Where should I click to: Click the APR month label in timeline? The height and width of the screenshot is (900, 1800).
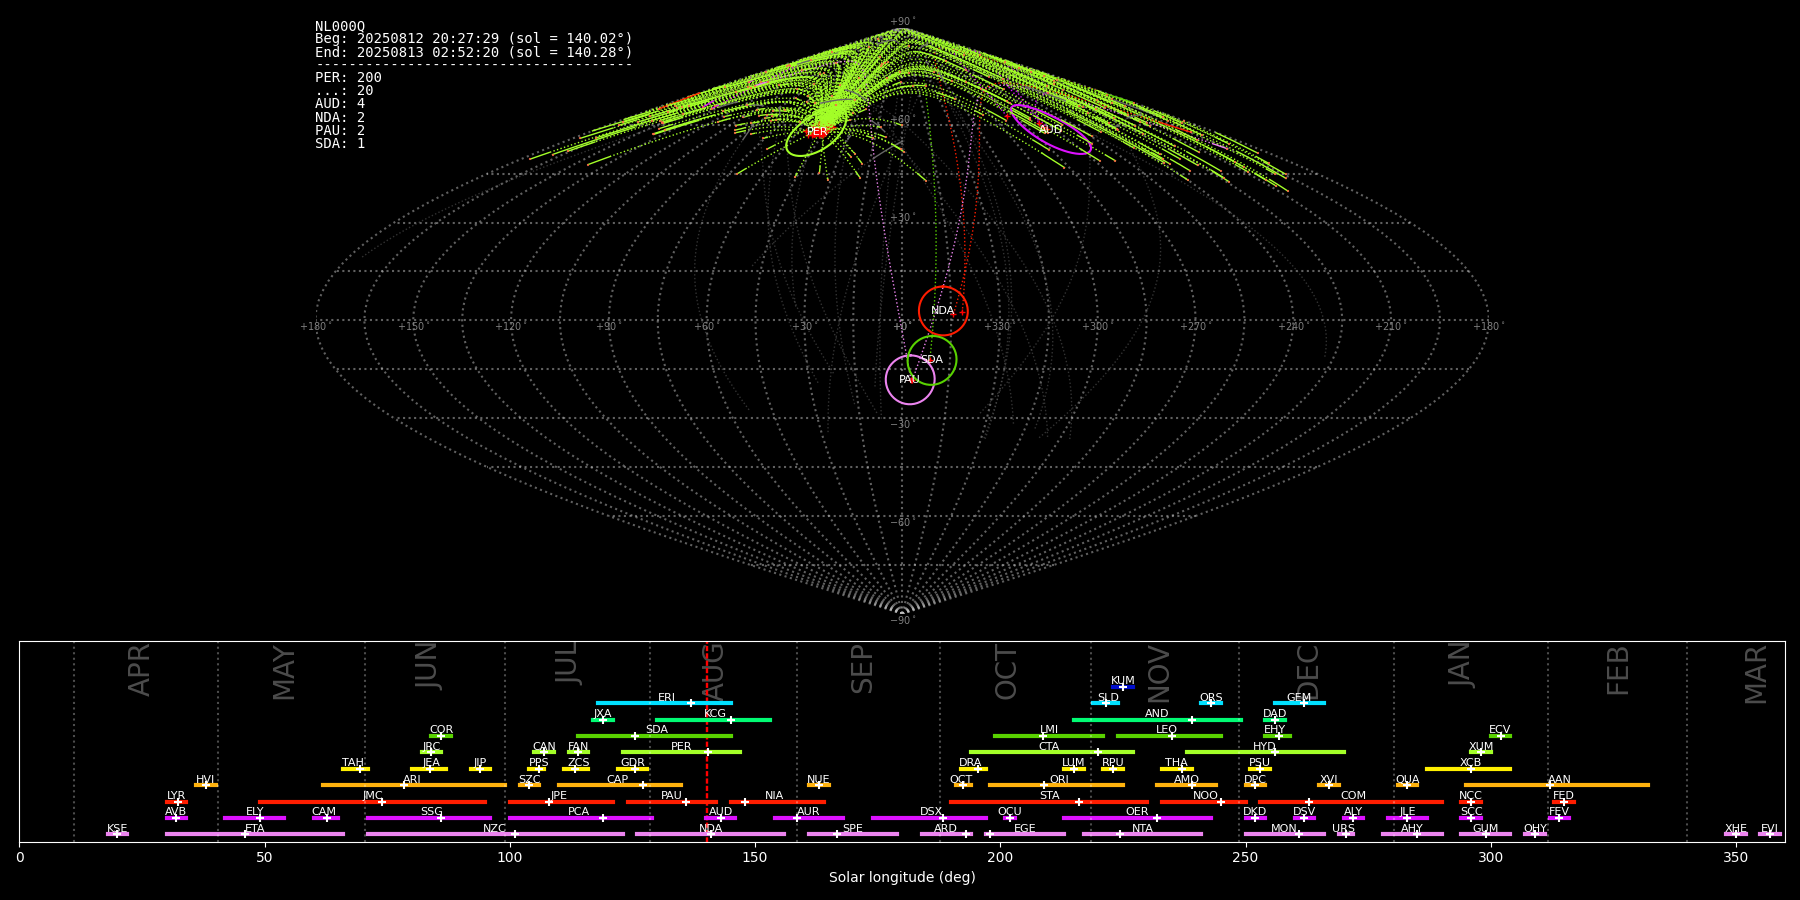click(x=139, y=670)
